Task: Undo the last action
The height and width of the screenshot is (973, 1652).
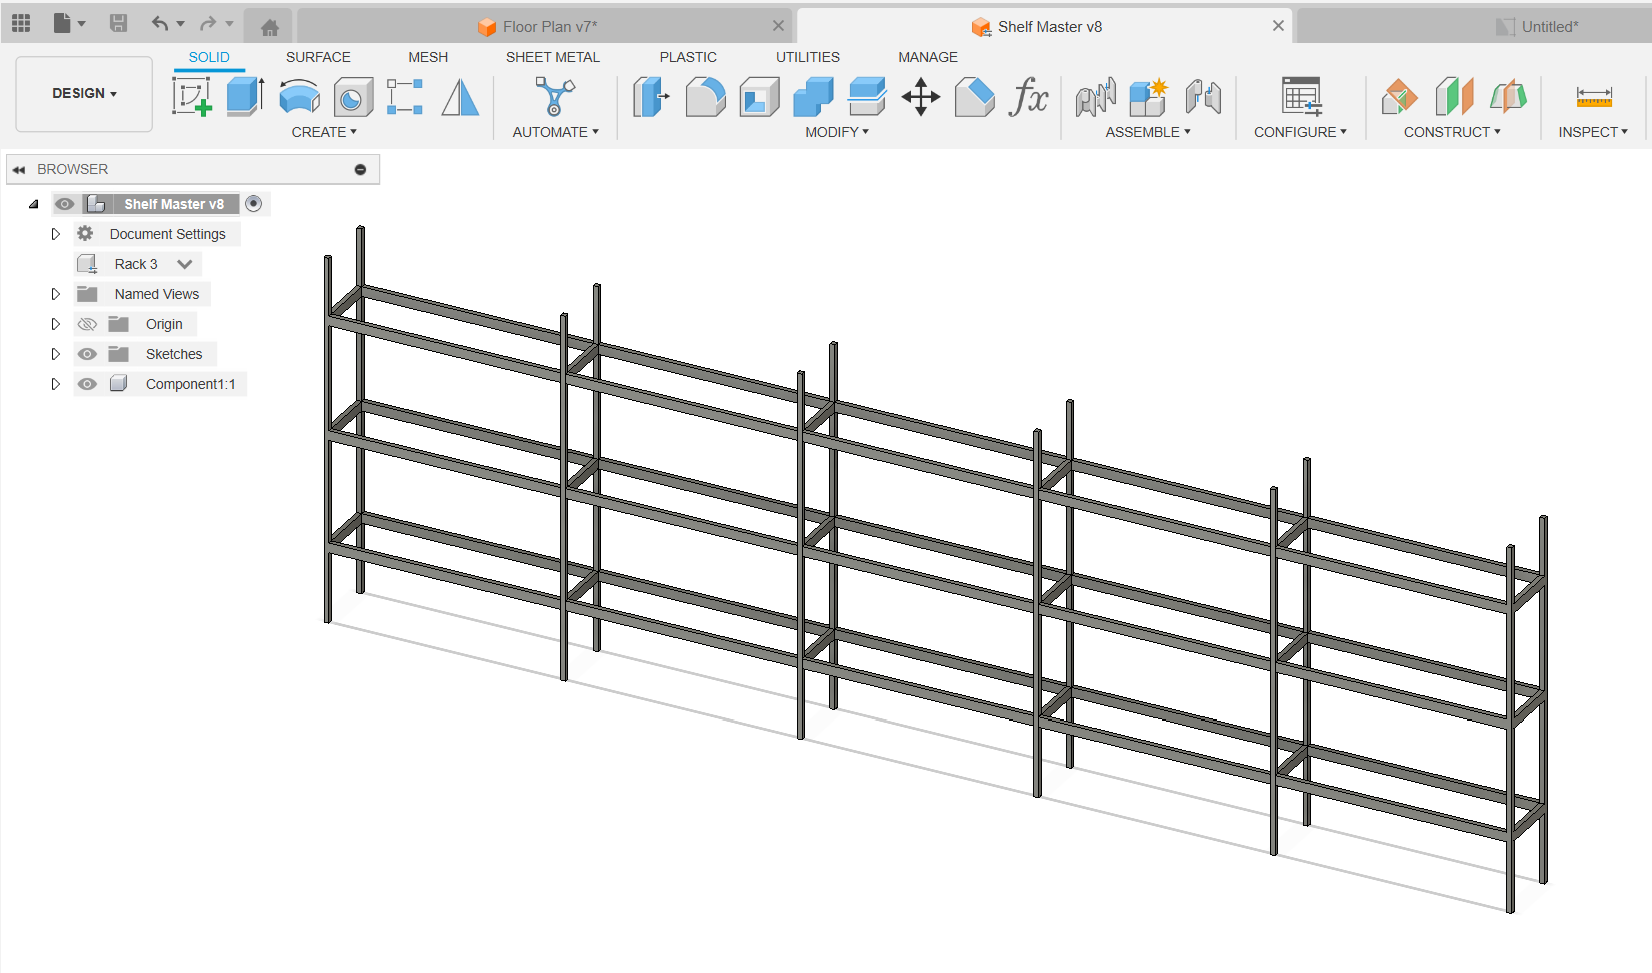Action: click(x=160, y=23)
